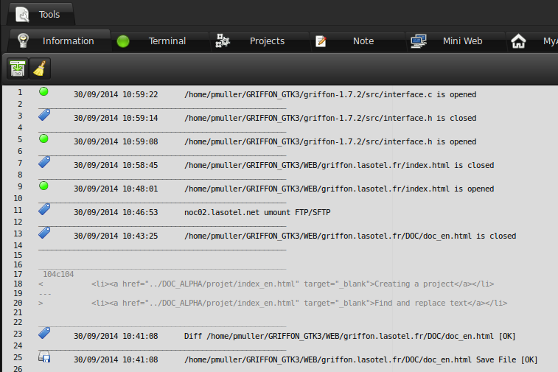The image size is (558, 372).
Task: Open the Note tab
Action: [x=358, y=41]
